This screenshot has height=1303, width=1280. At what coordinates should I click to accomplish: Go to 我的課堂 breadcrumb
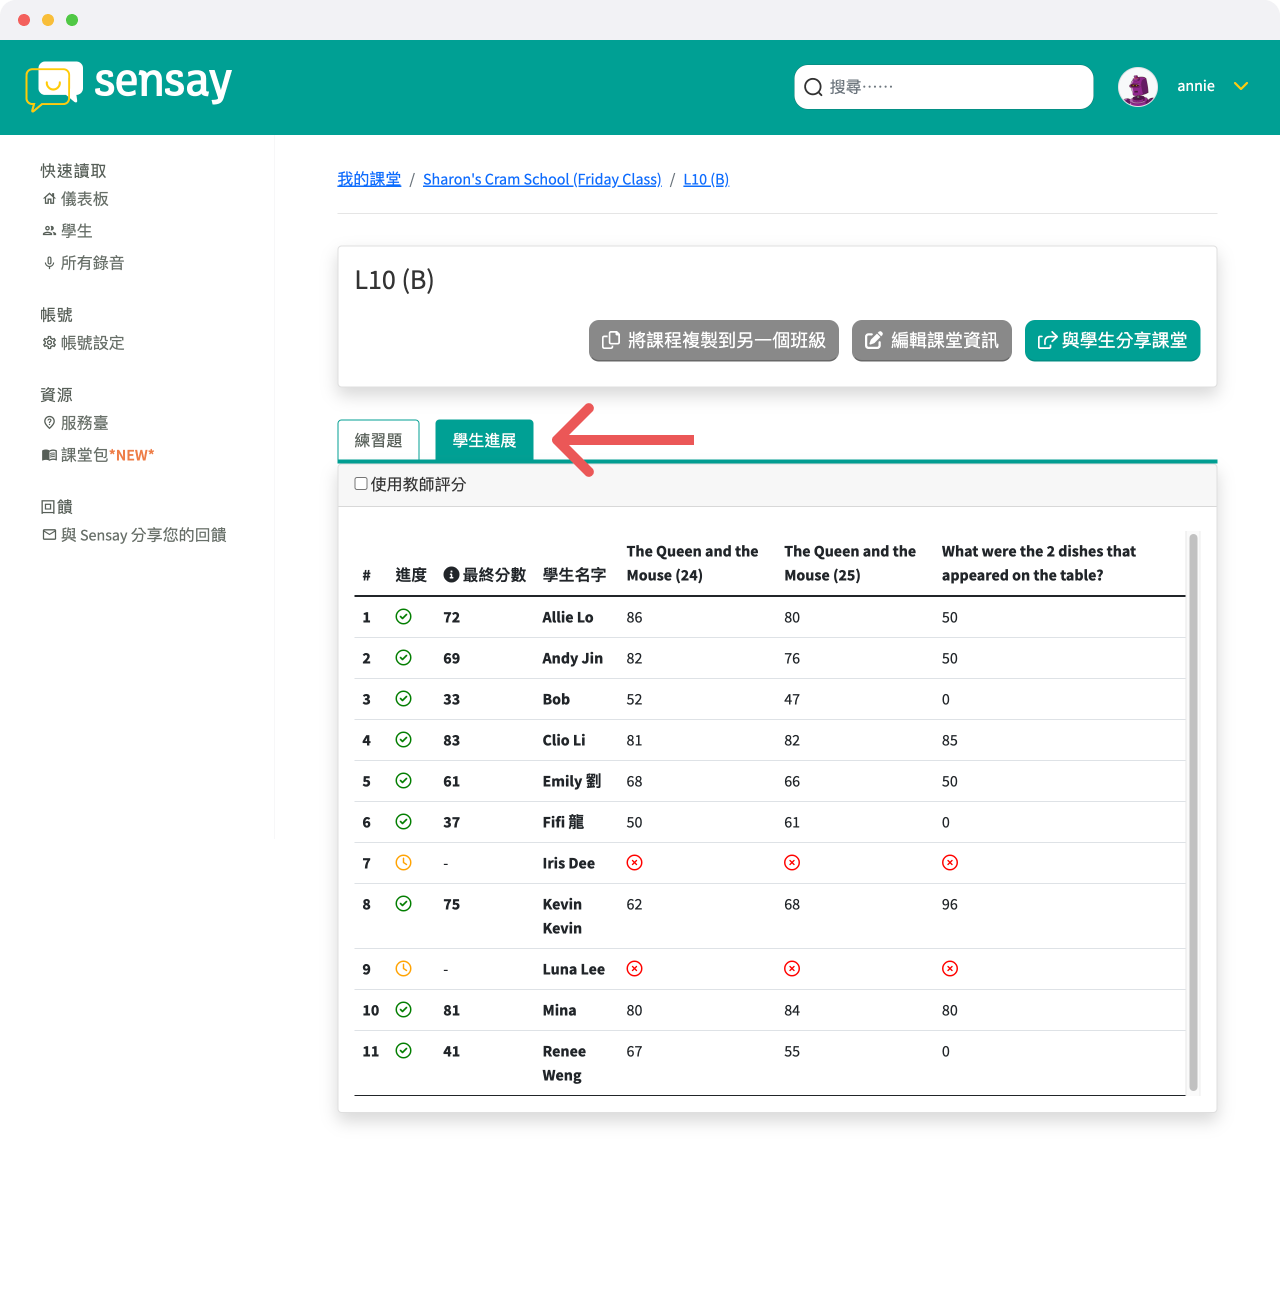pyautogui.click(x=369, y=179)
